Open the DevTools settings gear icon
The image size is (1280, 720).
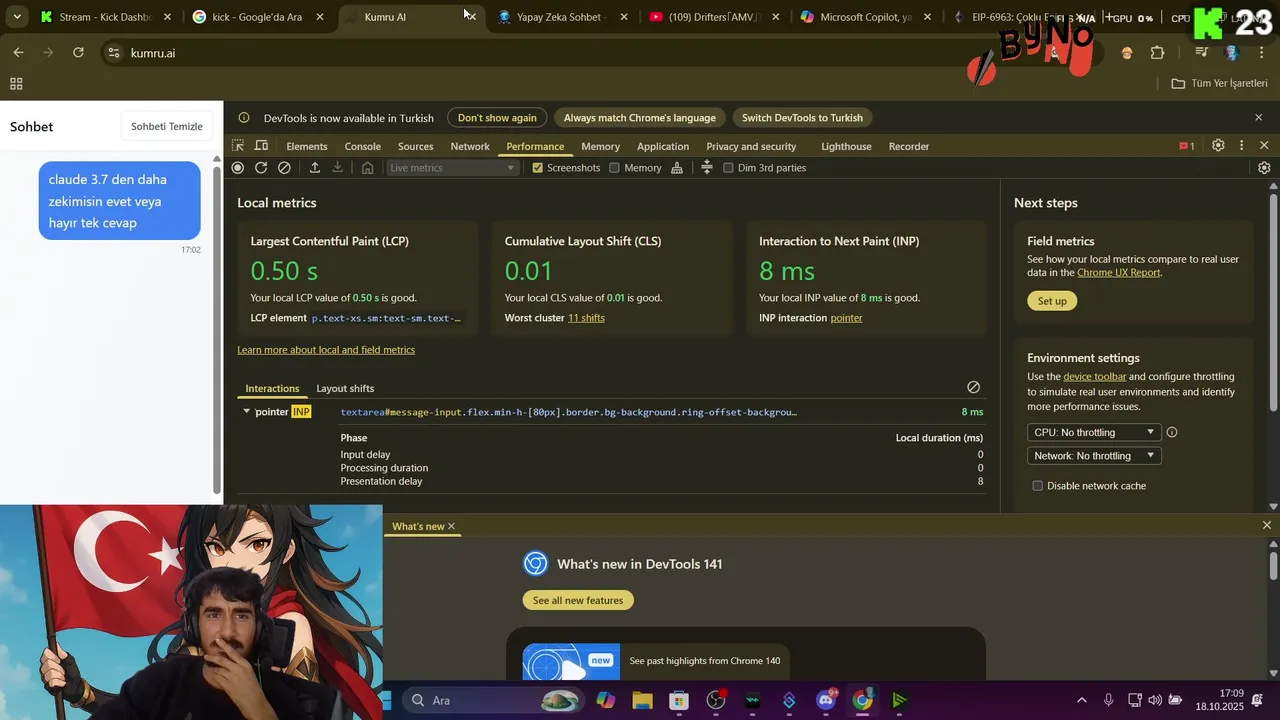click(x=1218, y=146)
